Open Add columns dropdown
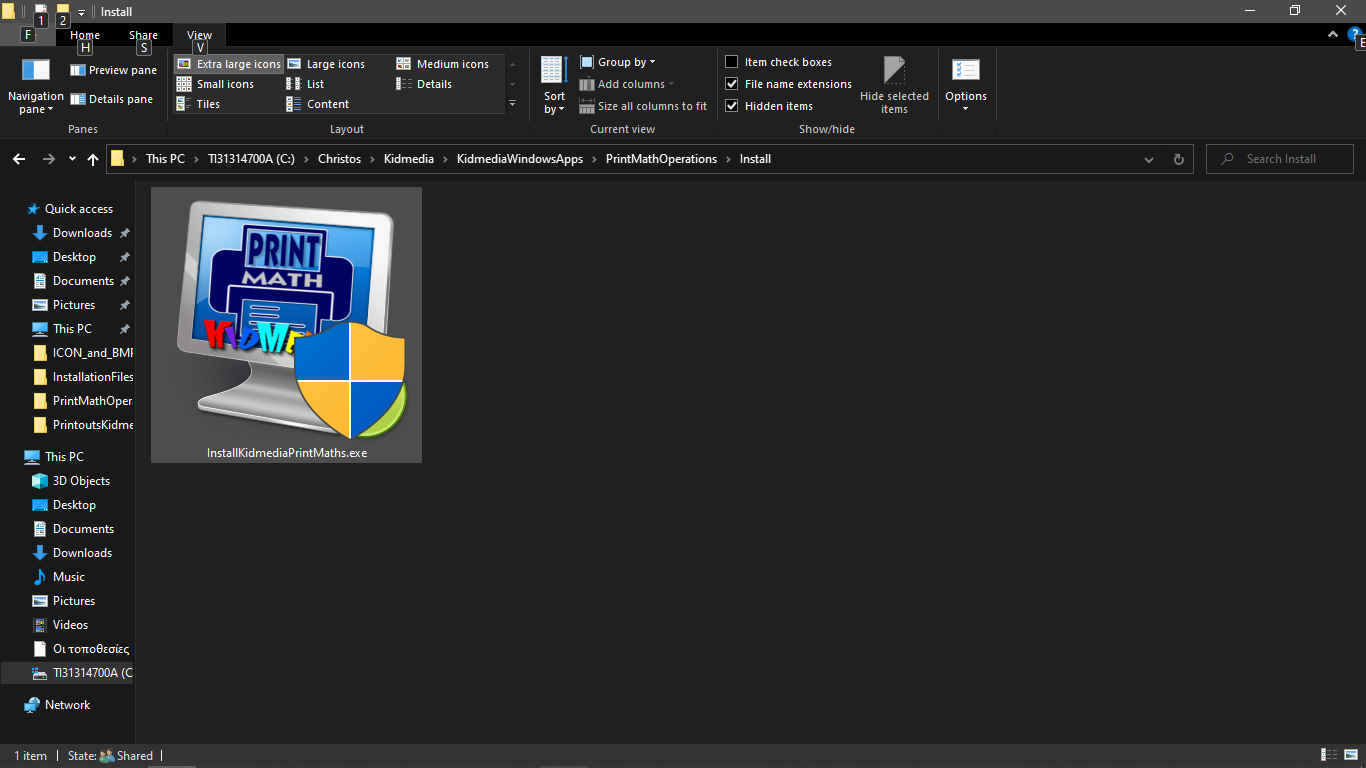Viewport: 1366px width, 768px height. pos(627,84)
